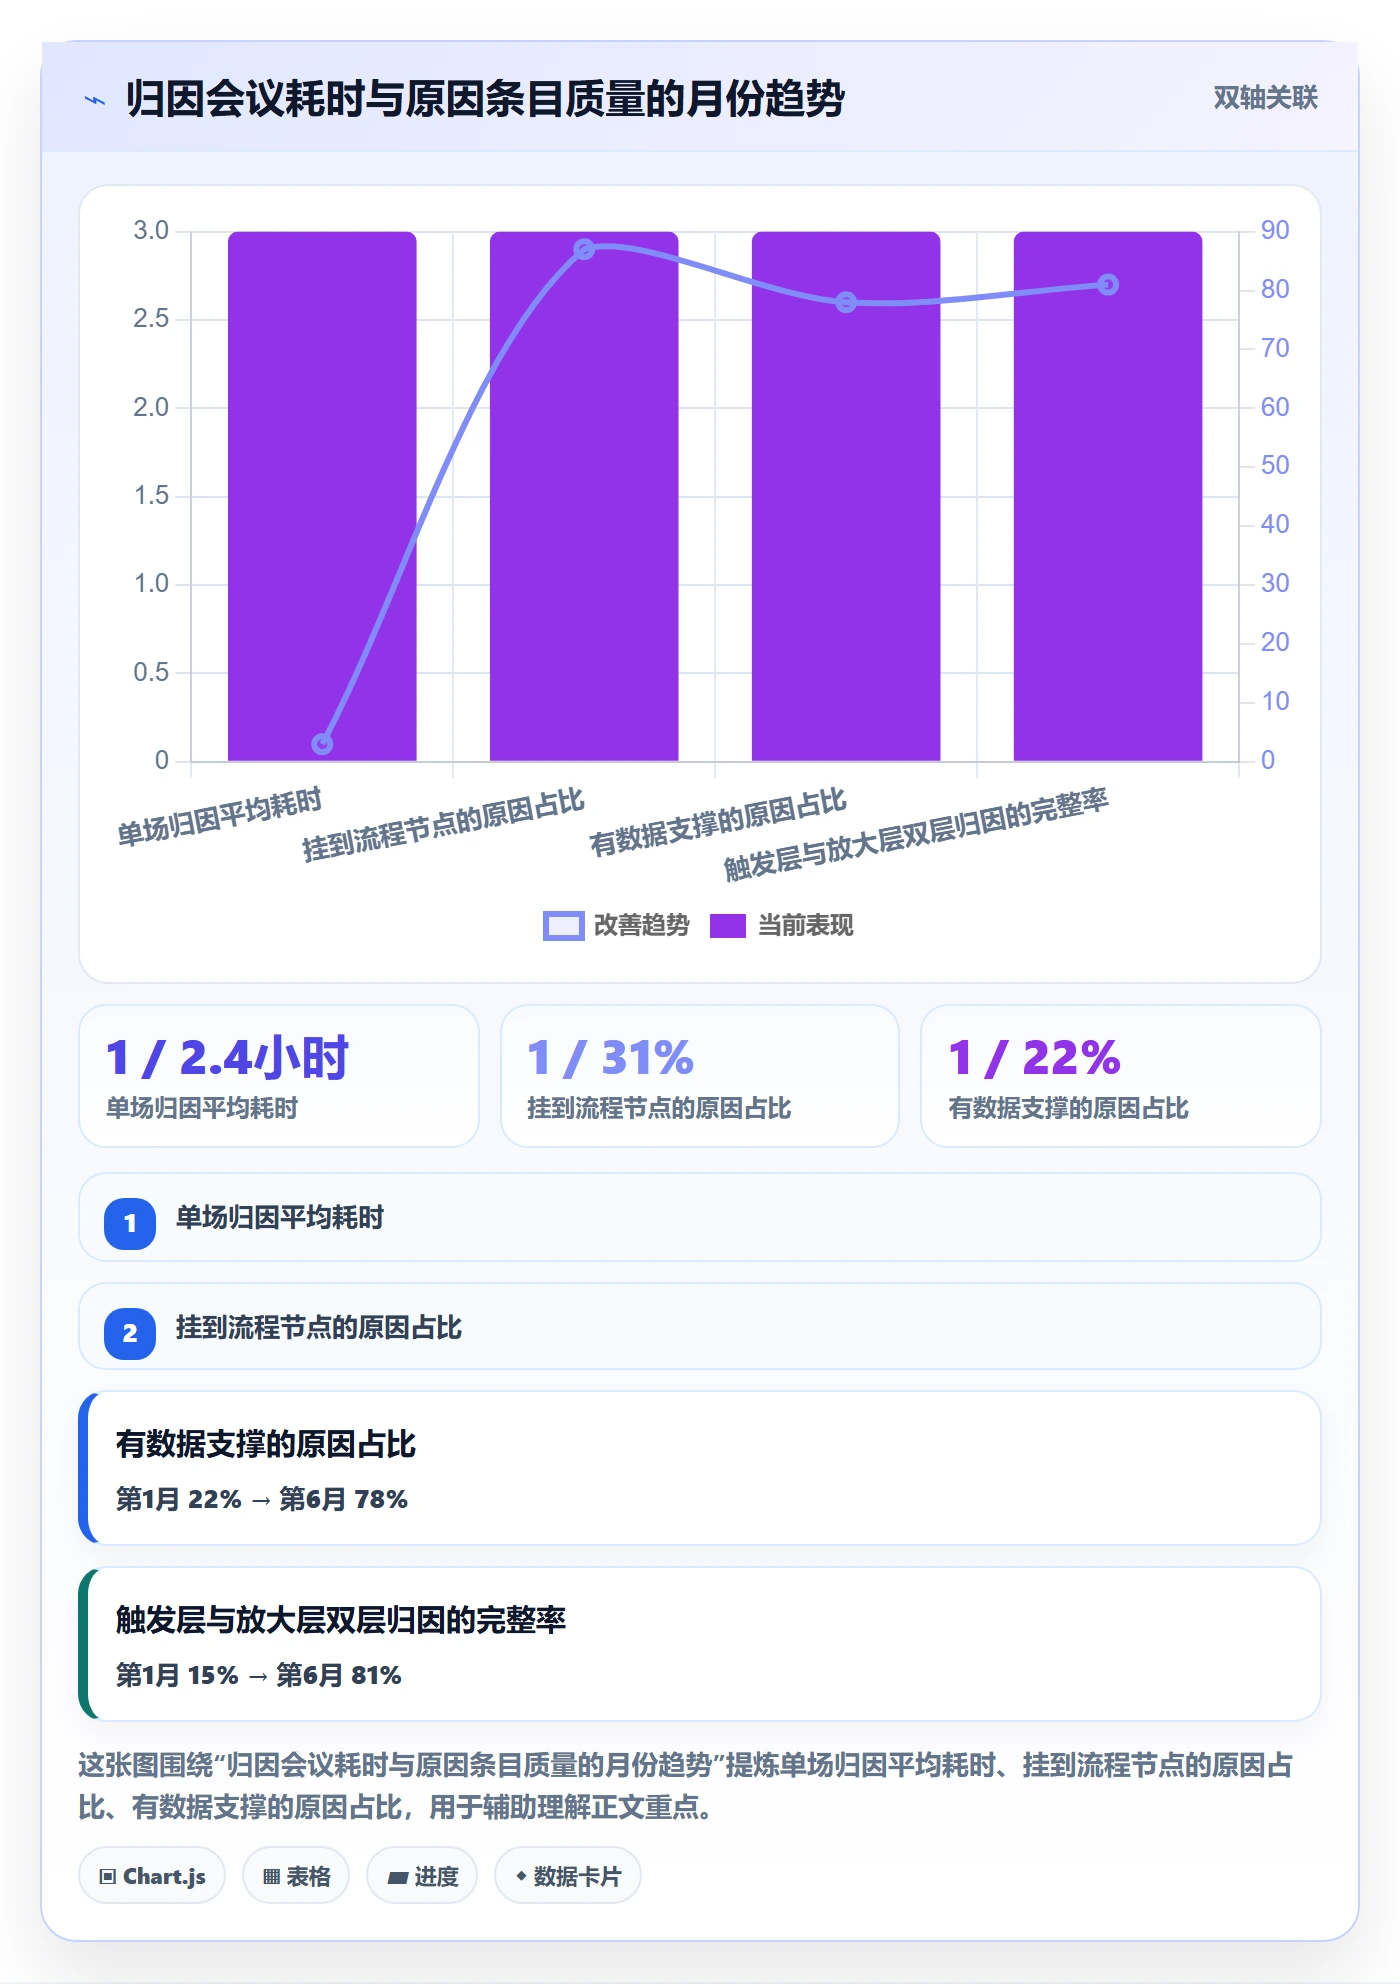This screenshot has width=1400, height=1984.
Task: Click the left axis value 3.0
Action: [x=151, y=231]
